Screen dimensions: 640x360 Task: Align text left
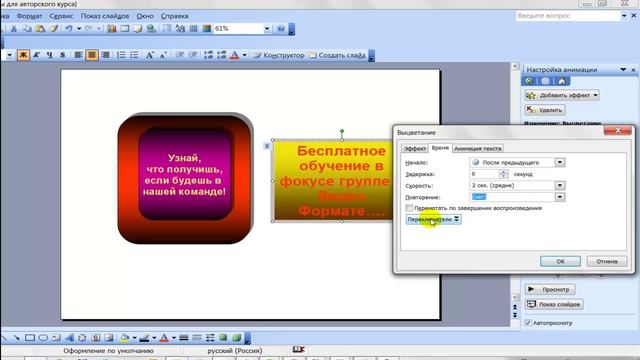click(78, 55)
